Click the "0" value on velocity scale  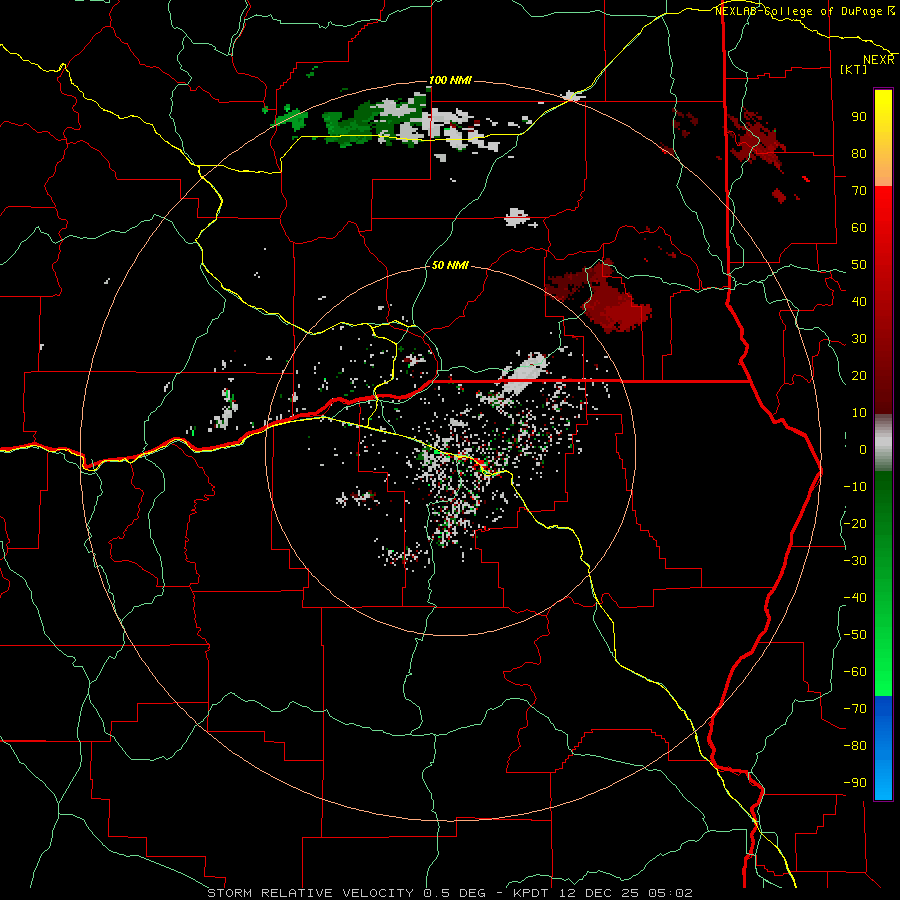click(863, 450)
